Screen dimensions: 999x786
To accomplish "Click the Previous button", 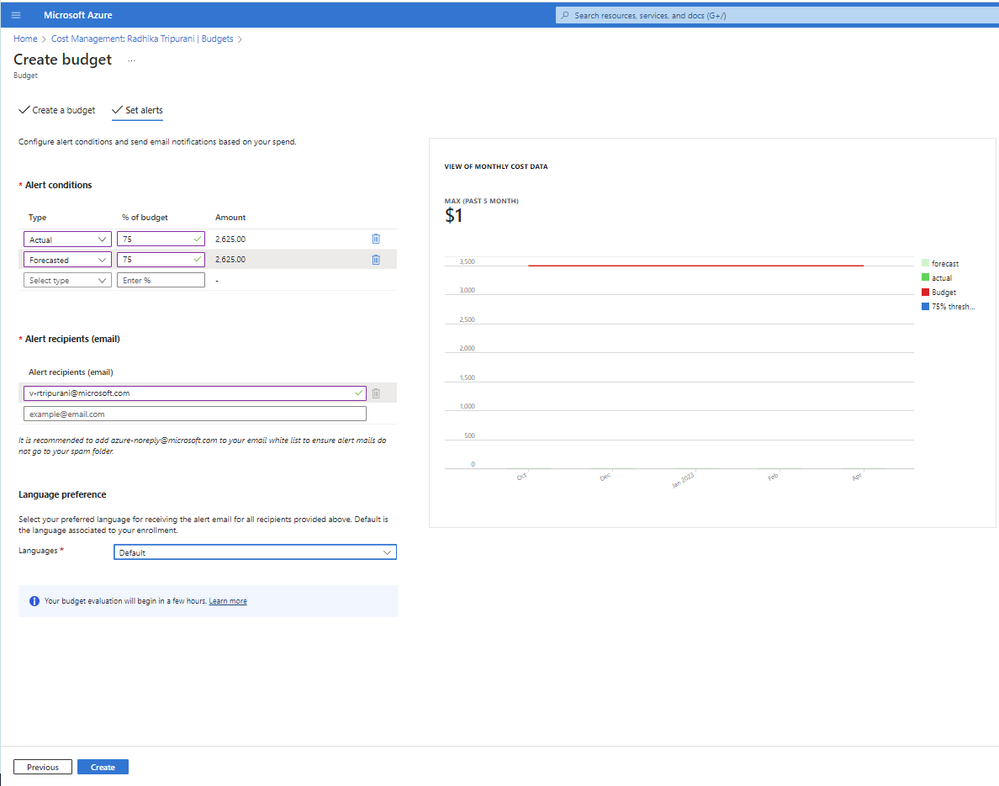I will 43,767.
